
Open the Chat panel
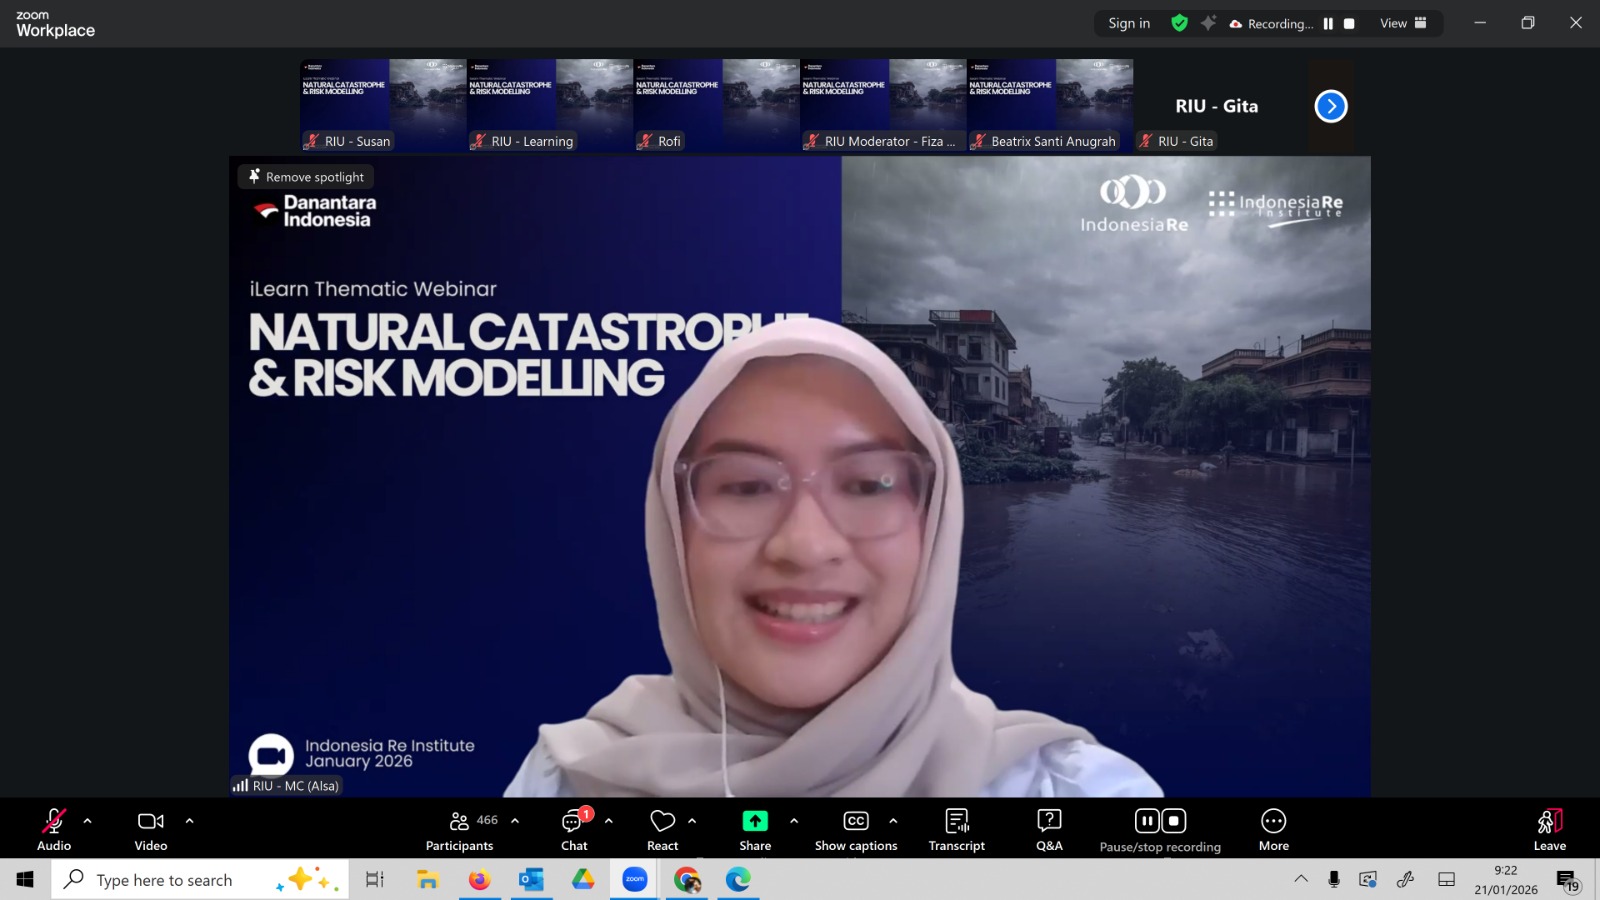tap(574, 830)
